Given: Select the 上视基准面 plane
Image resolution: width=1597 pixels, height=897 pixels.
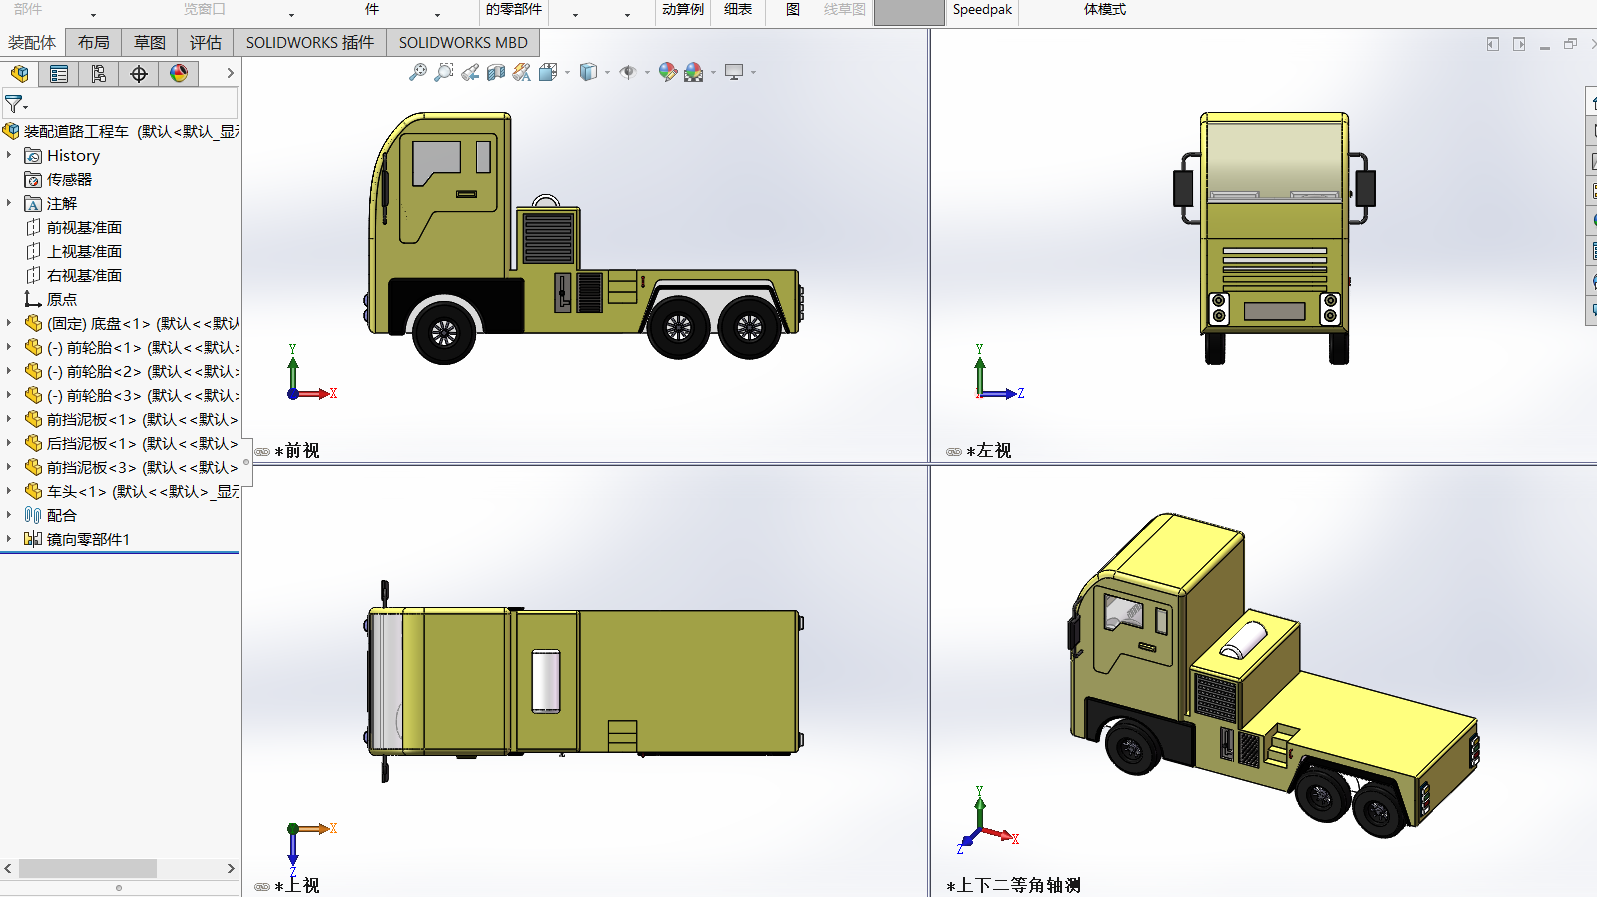Looking at the screenshot, I should click(x=84, y=252).
